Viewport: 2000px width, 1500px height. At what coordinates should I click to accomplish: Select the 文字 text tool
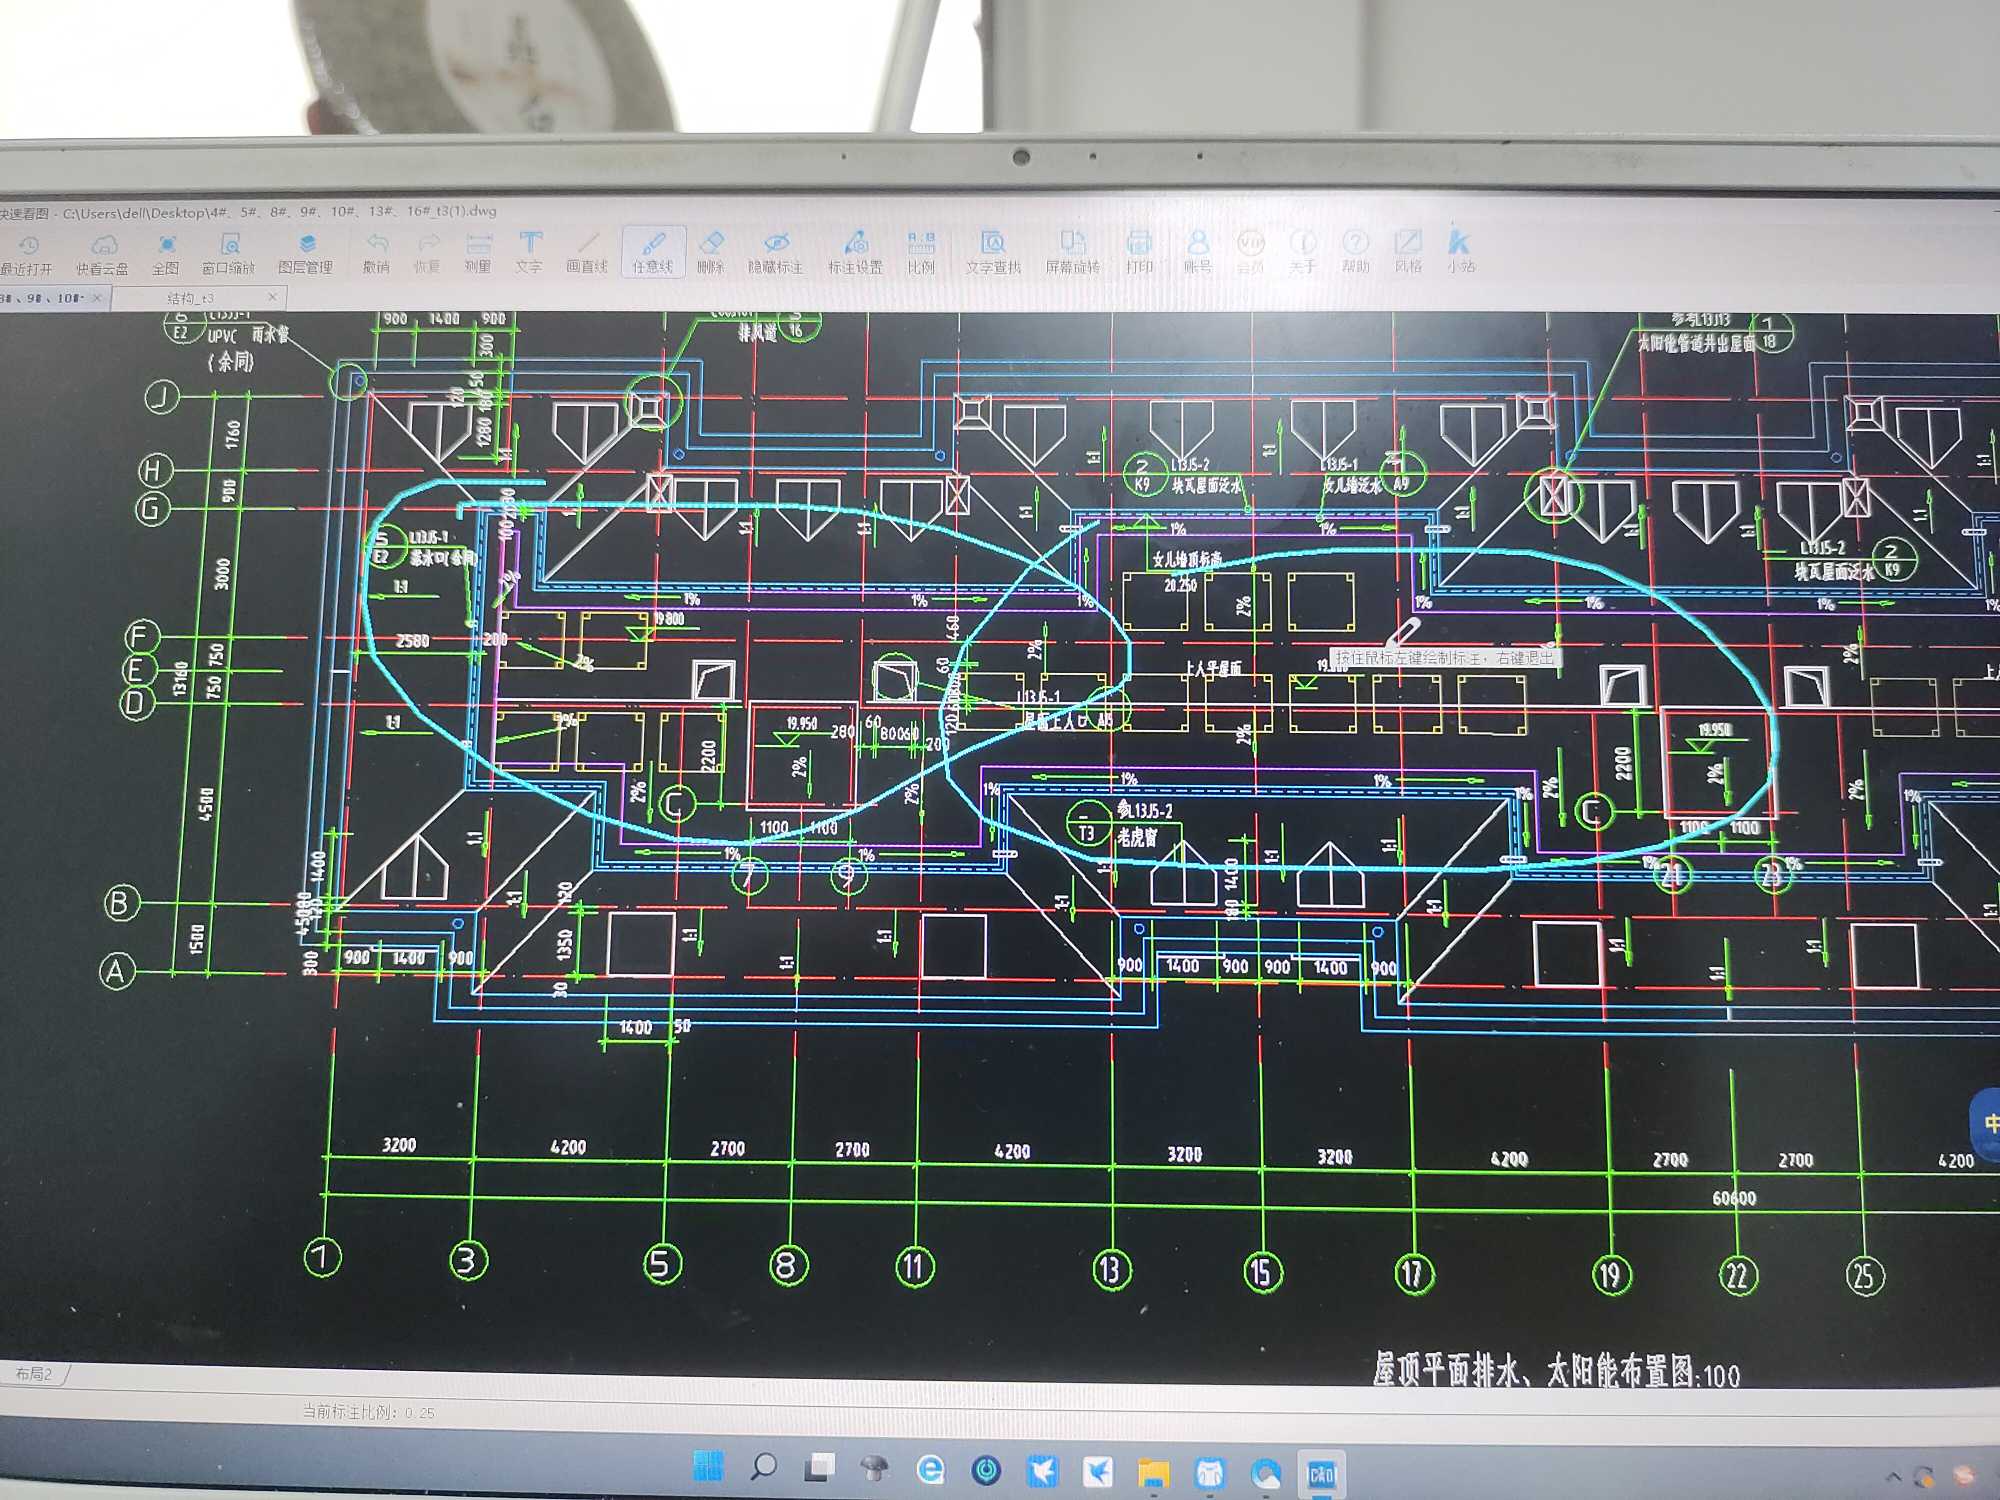point(530,252)
